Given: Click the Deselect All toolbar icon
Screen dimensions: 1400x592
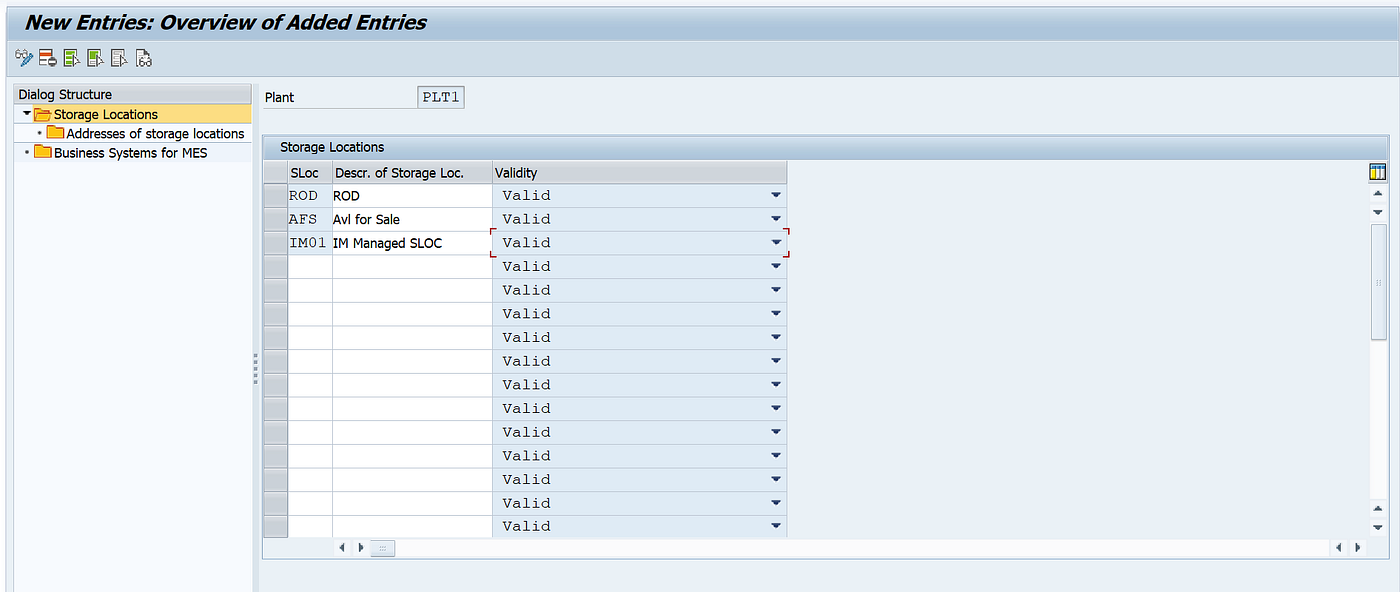Looking at the screenshot, I should click(x=120, y=59).
